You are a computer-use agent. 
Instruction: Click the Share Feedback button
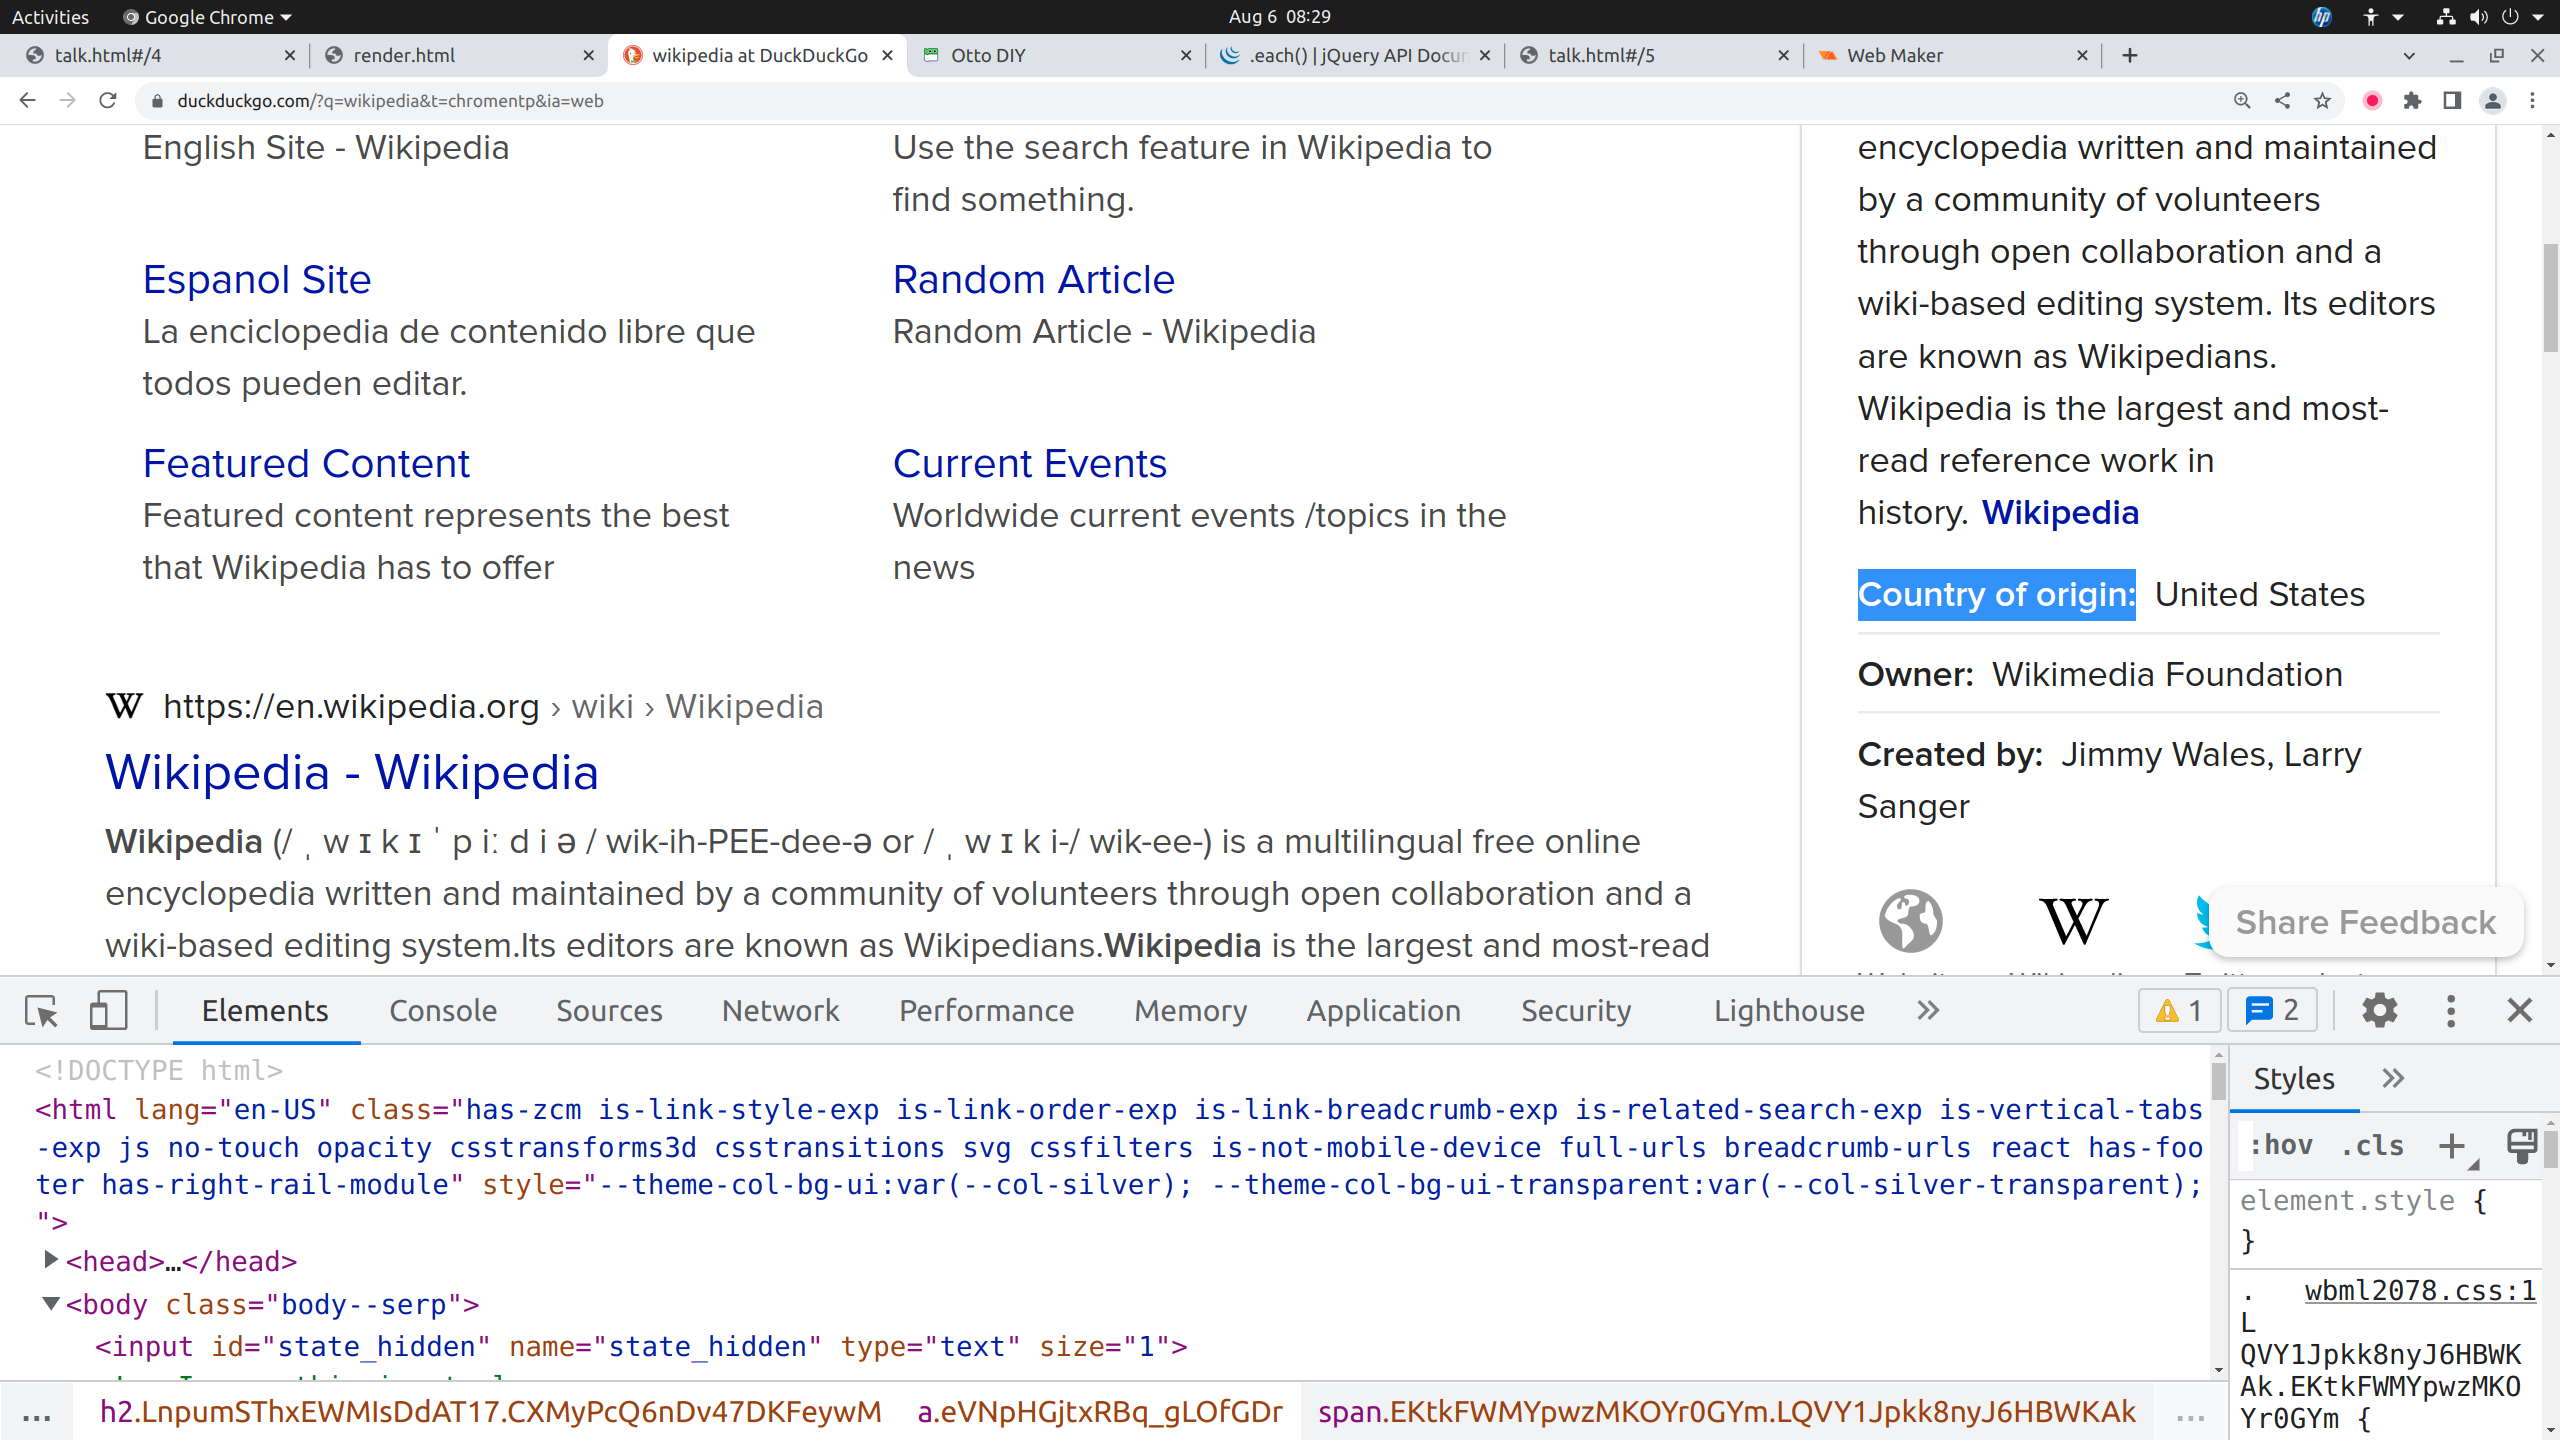[x=2365, y=922]
